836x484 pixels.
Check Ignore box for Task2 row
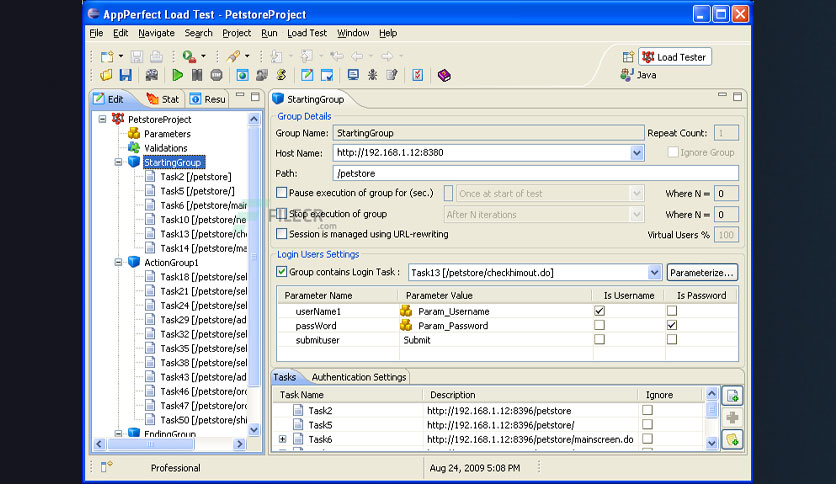click(647, 410)
